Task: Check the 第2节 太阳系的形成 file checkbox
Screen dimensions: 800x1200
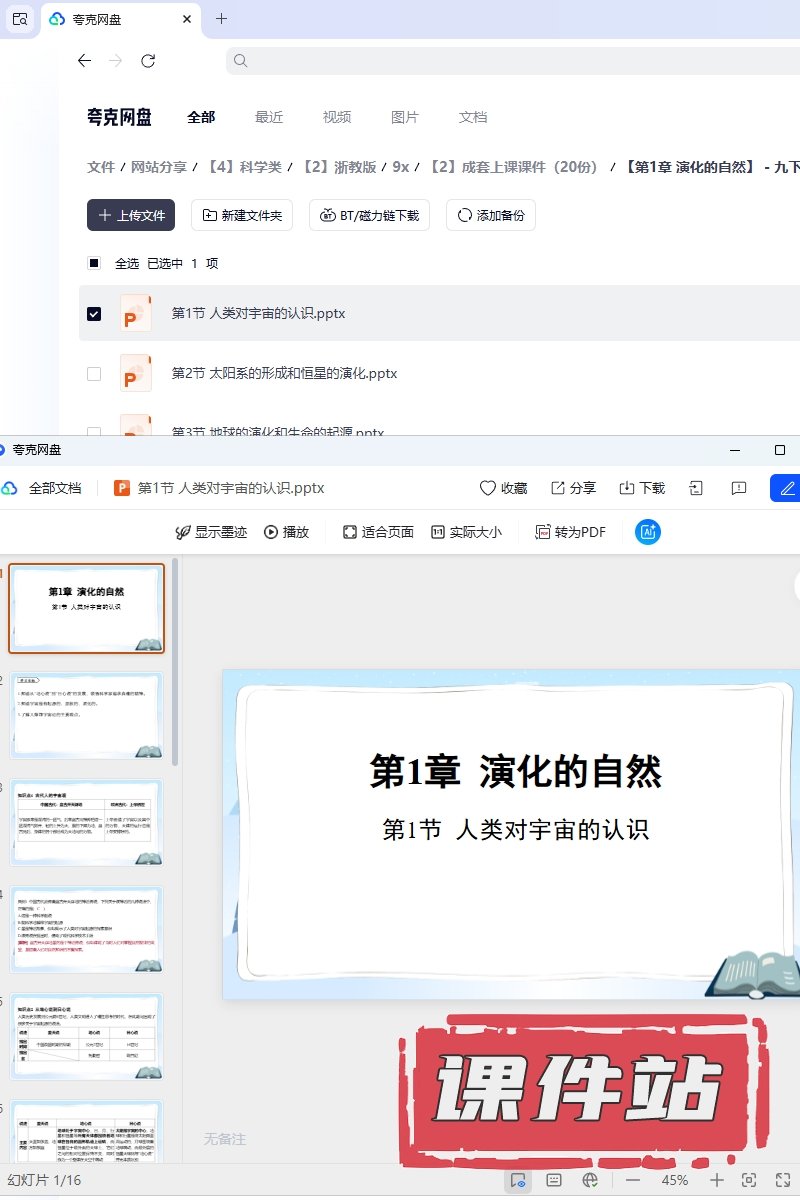Action: click(x=94, y=373)
